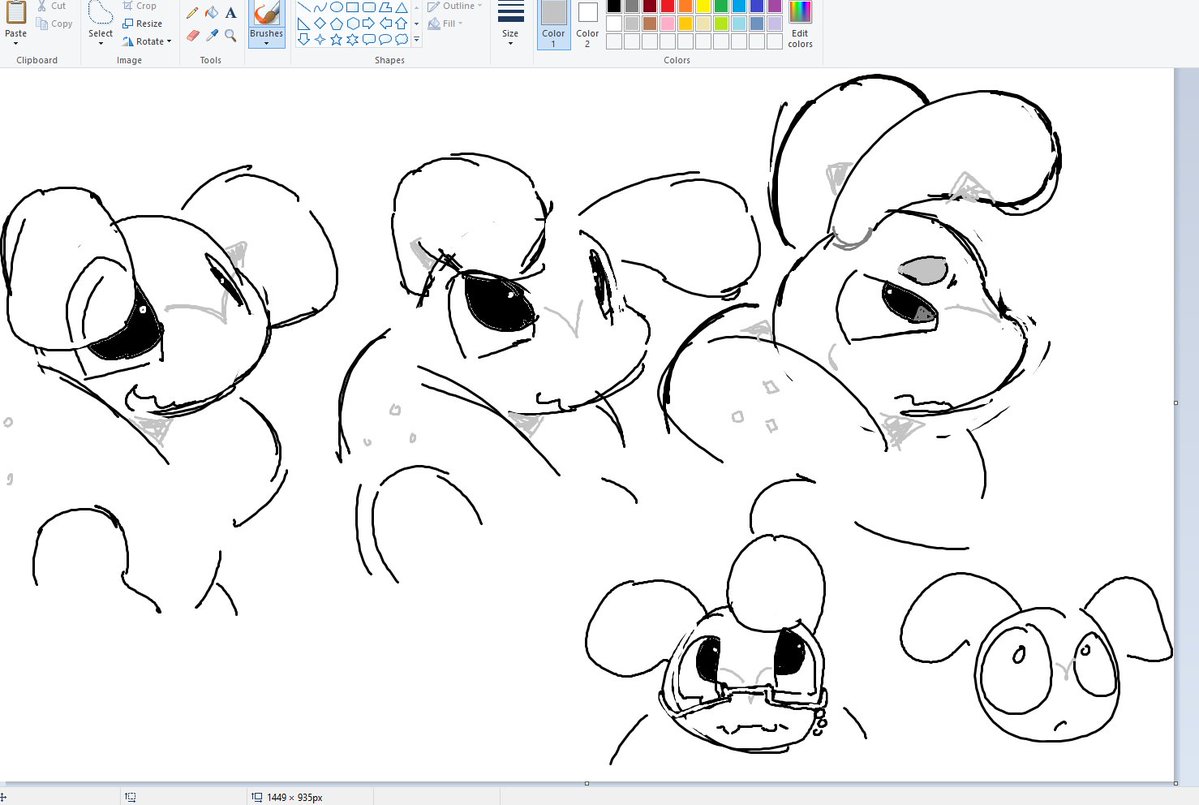Select the Pencil tool
Image resolution: width=1199 pixels, height=805 pixels.
pyautogui.click(x=192, y=13)
